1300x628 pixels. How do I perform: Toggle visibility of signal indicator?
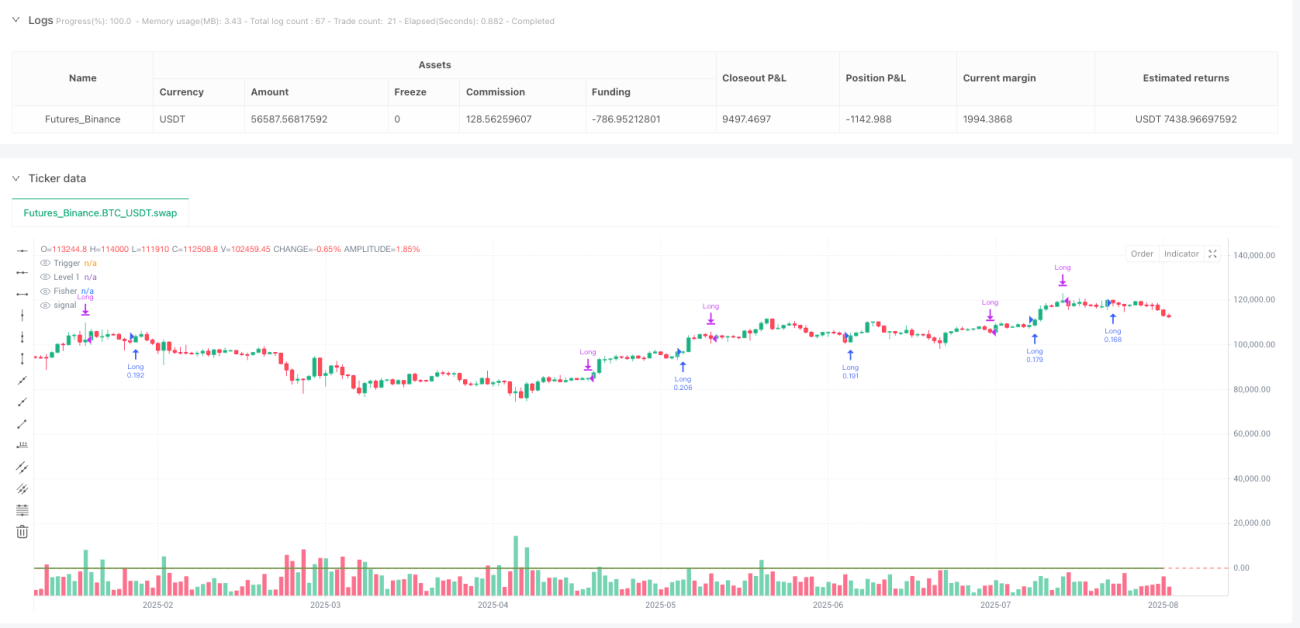(44, 305)
